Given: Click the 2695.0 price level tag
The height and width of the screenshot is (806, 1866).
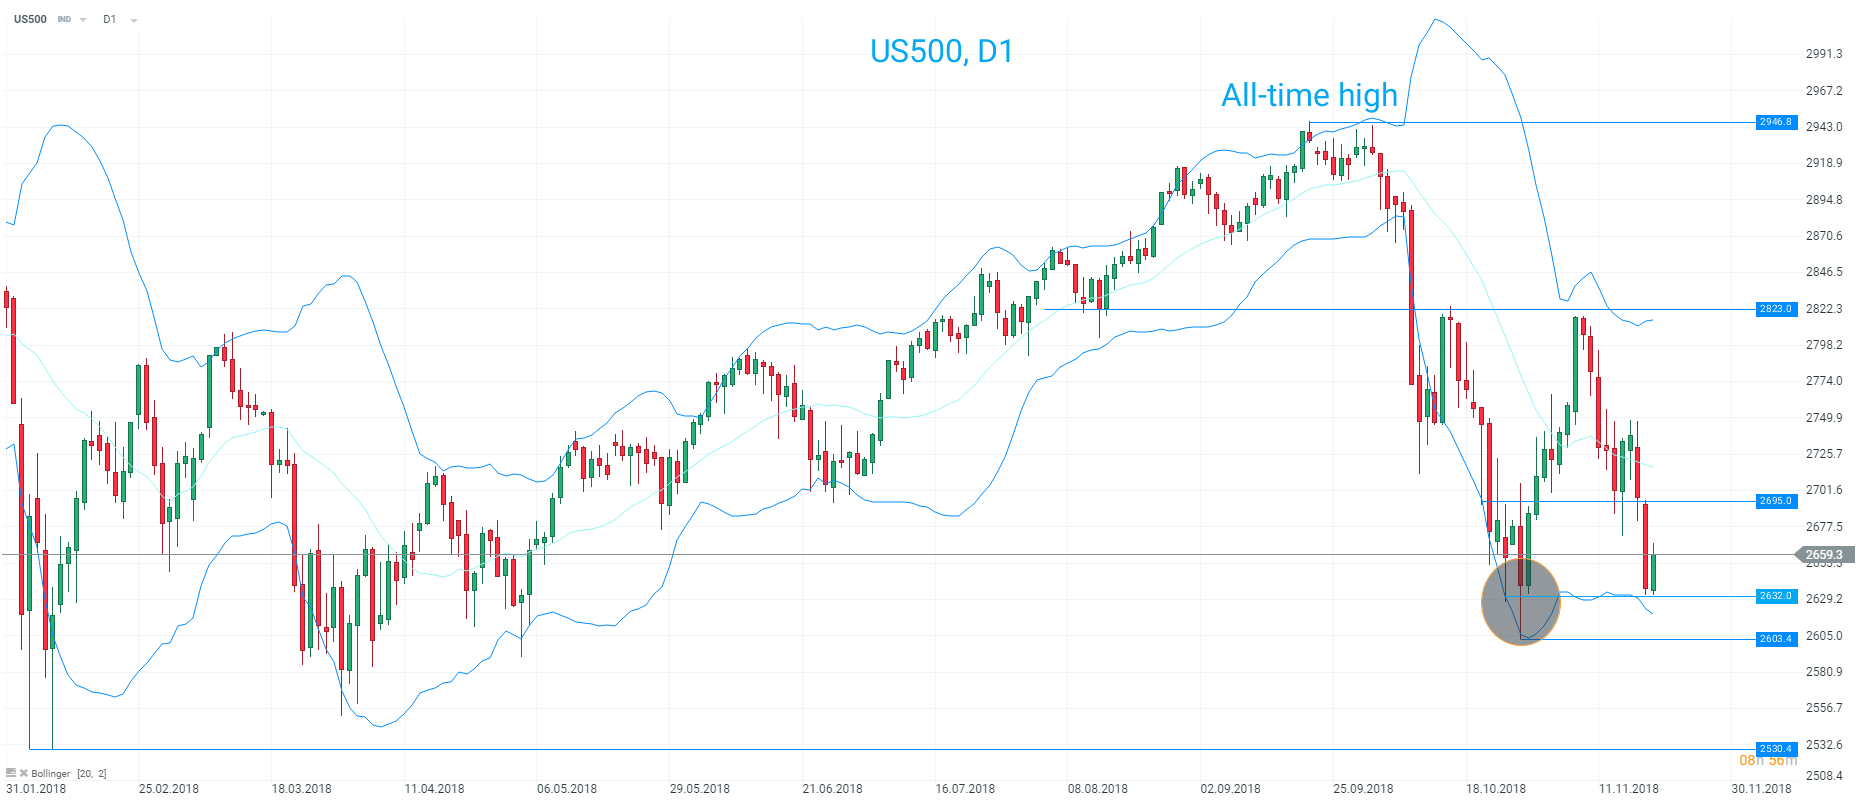Looking at the screenshot, I should (x=1776, y=501).
